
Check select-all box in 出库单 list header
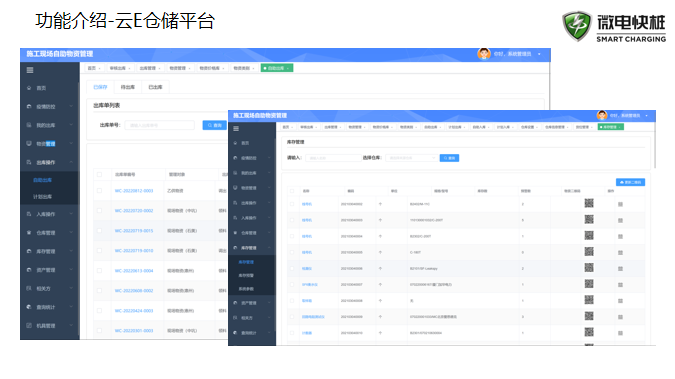(99, 174)
